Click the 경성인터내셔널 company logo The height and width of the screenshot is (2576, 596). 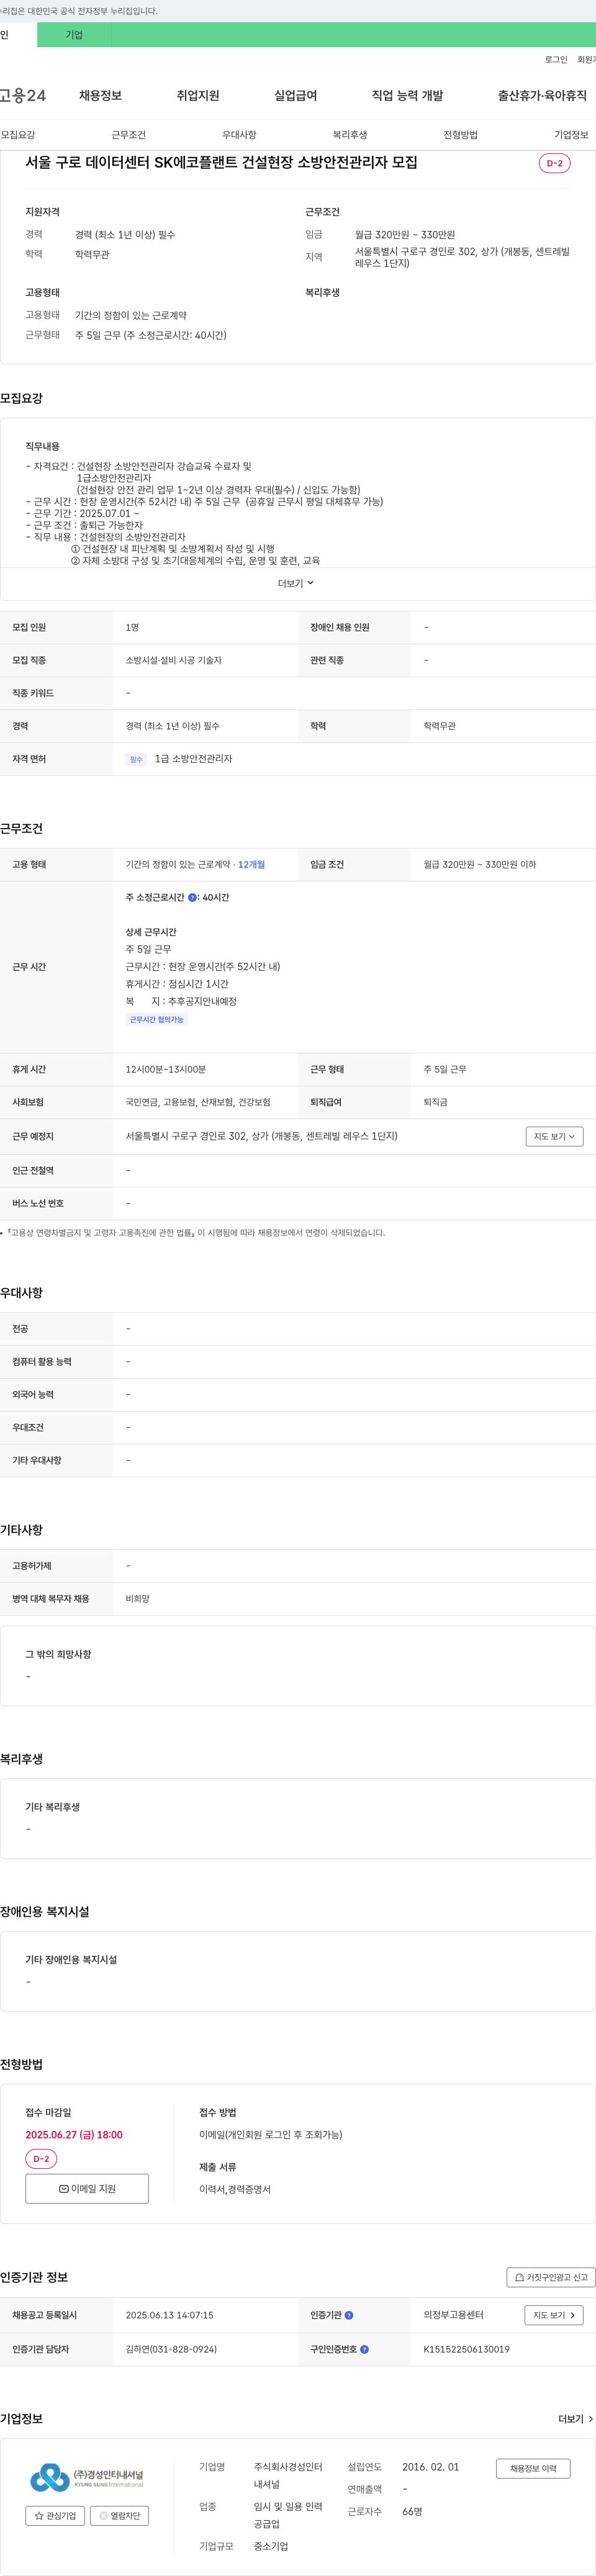(x=86, y=2477)
